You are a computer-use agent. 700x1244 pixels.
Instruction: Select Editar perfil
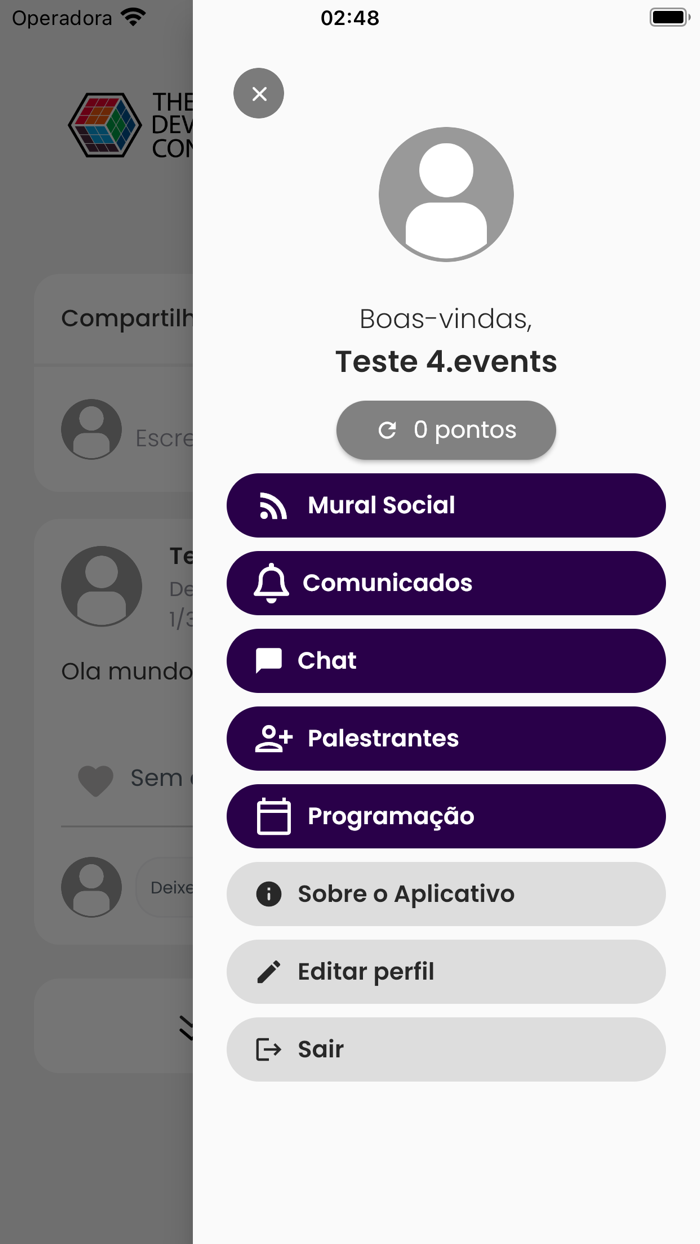tap(445, 972)
